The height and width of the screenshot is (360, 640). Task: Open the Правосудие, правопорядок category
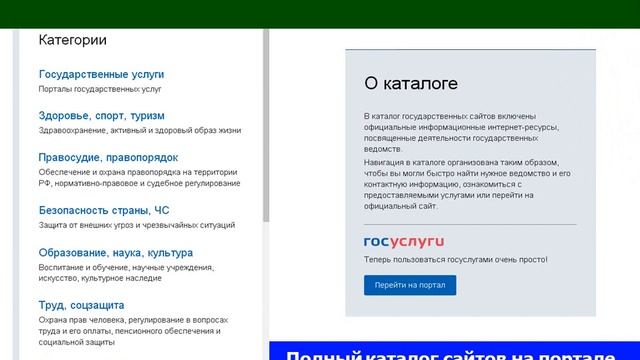[x=108, y=158]
